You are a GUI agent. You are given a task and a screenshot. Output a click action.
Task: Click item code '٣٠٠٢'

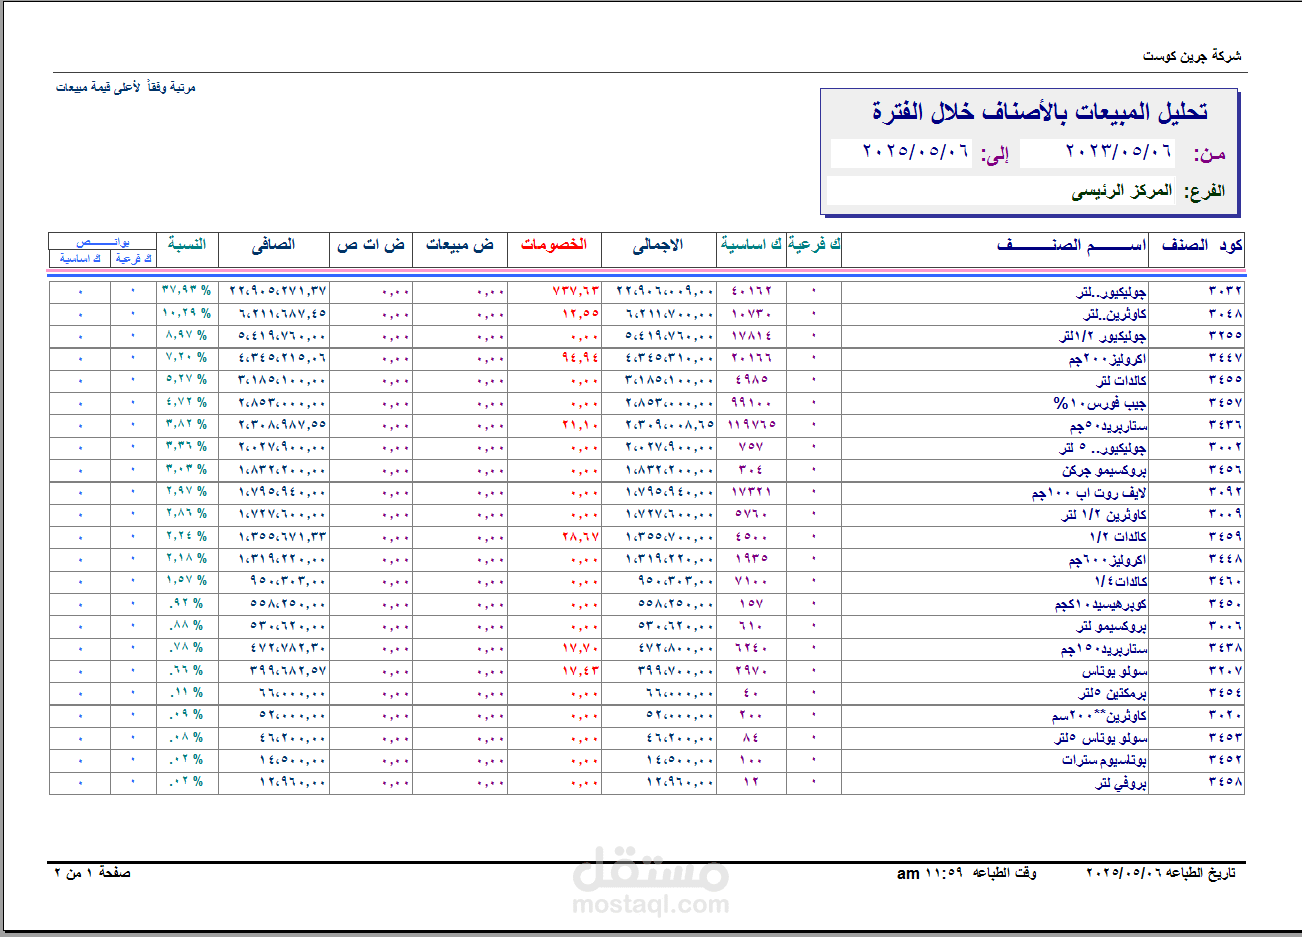1225,447
